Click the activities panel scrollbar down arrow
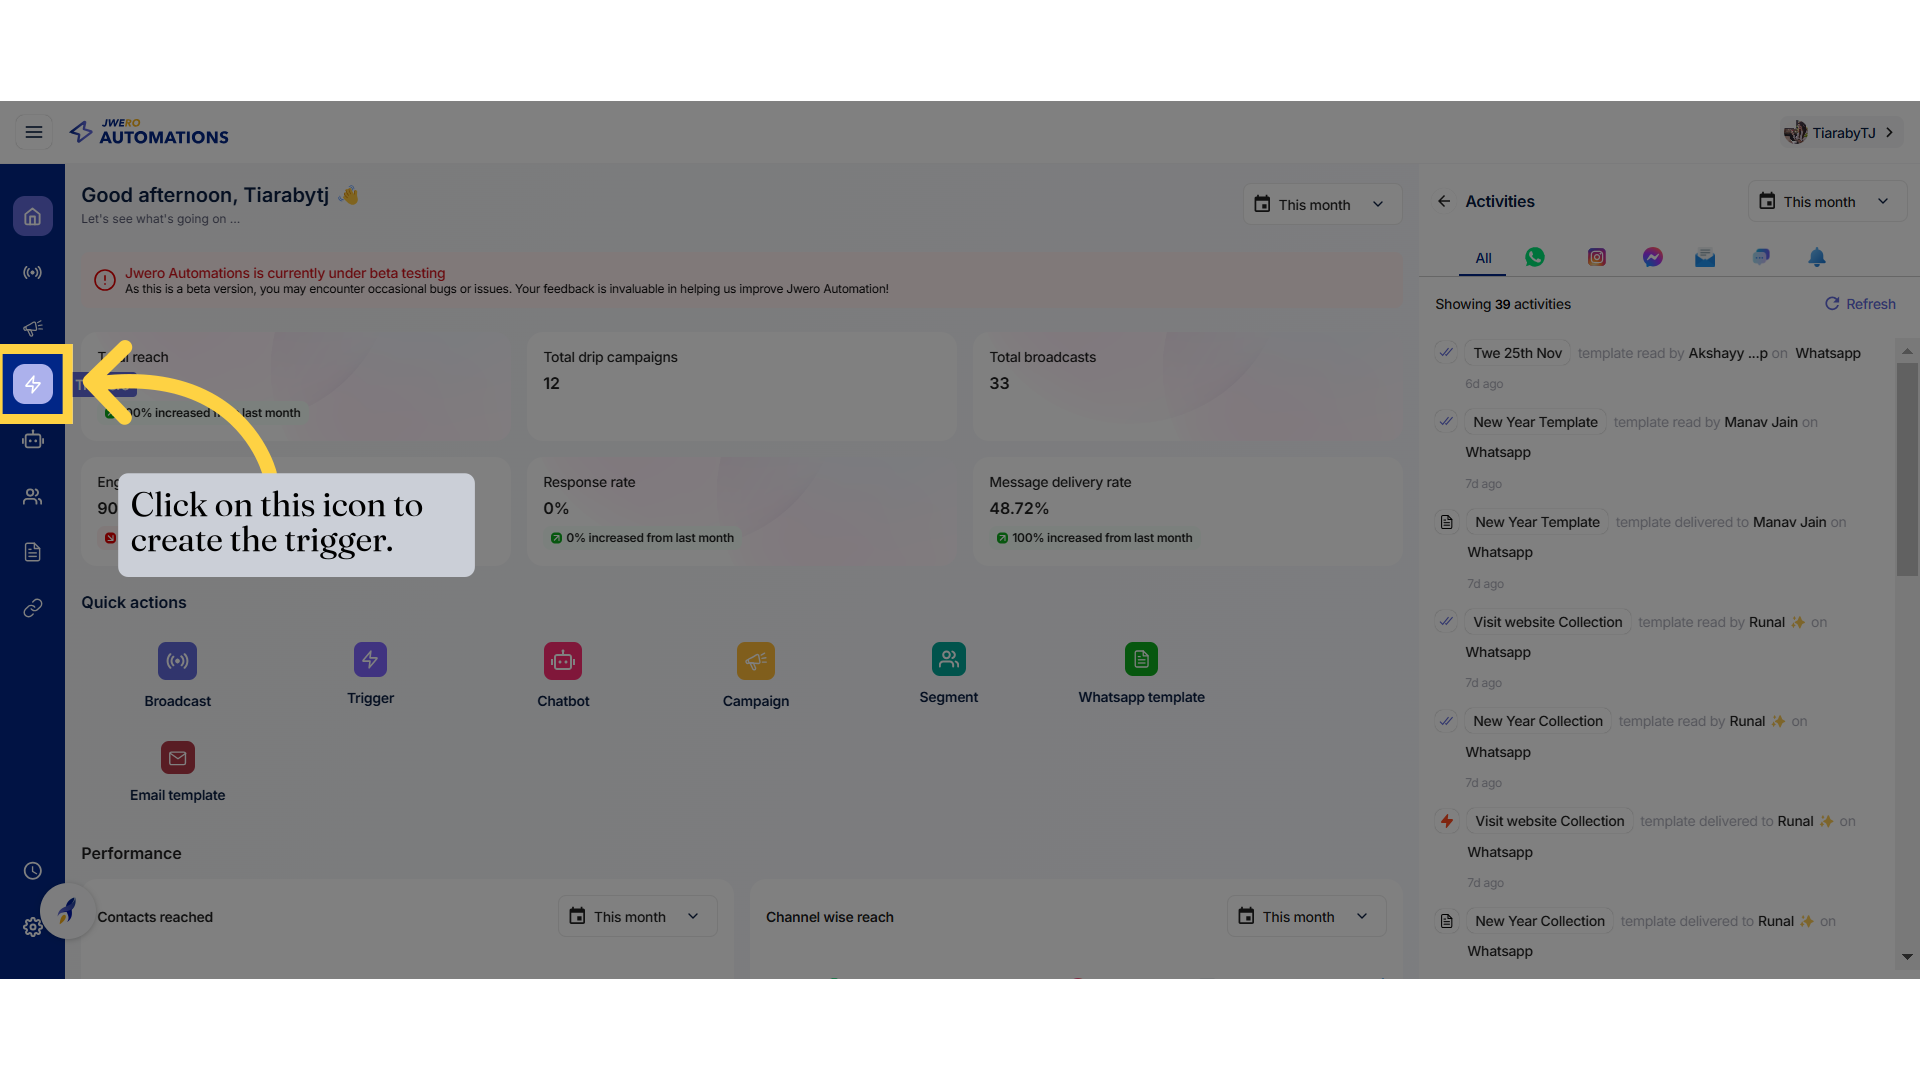This screenshot has height=1080, width=1920. (x=1907, y=957)
